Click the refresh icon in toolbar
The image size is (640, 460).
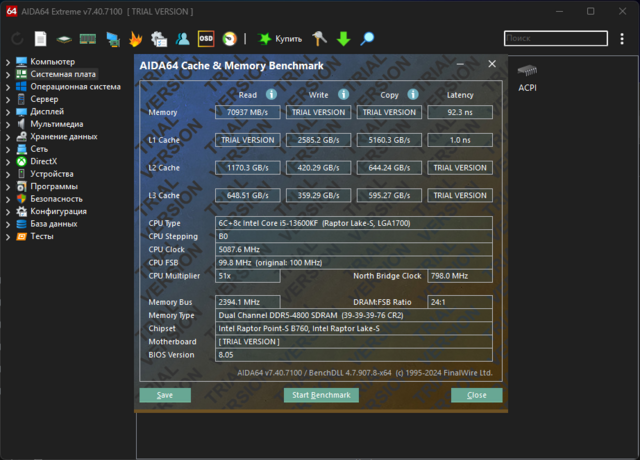click(x=17, y=39)
